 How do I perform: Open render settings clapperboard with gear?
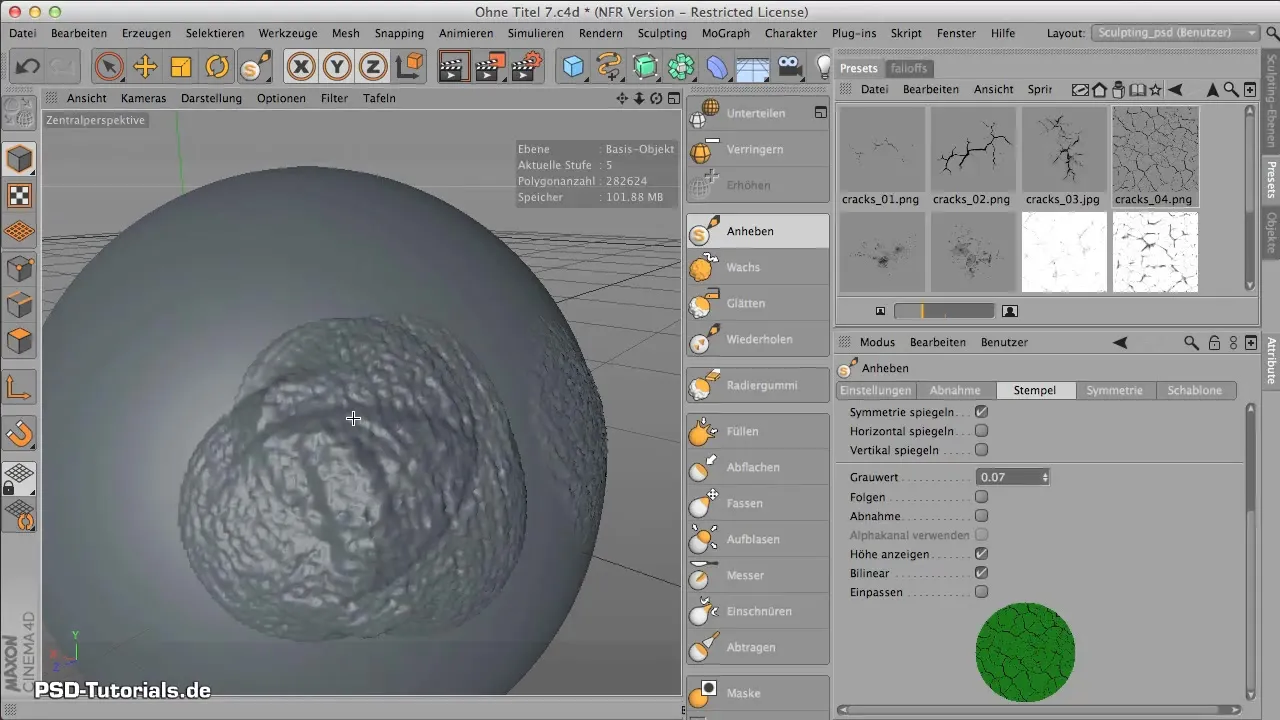(x=526, y=67)
